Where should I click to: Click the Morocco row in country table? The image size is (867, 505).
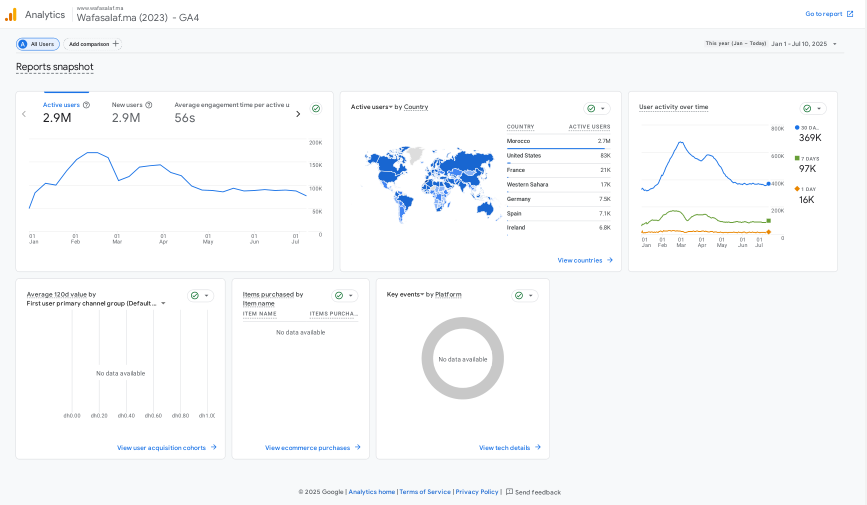click(558, 141)
